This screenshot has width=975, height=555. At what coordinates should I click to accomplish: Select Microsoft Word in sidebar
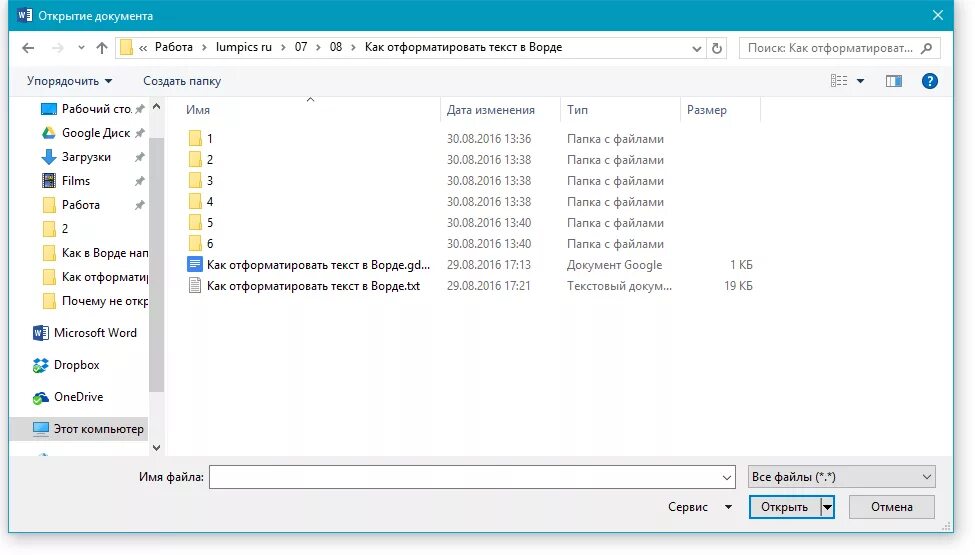85,333
